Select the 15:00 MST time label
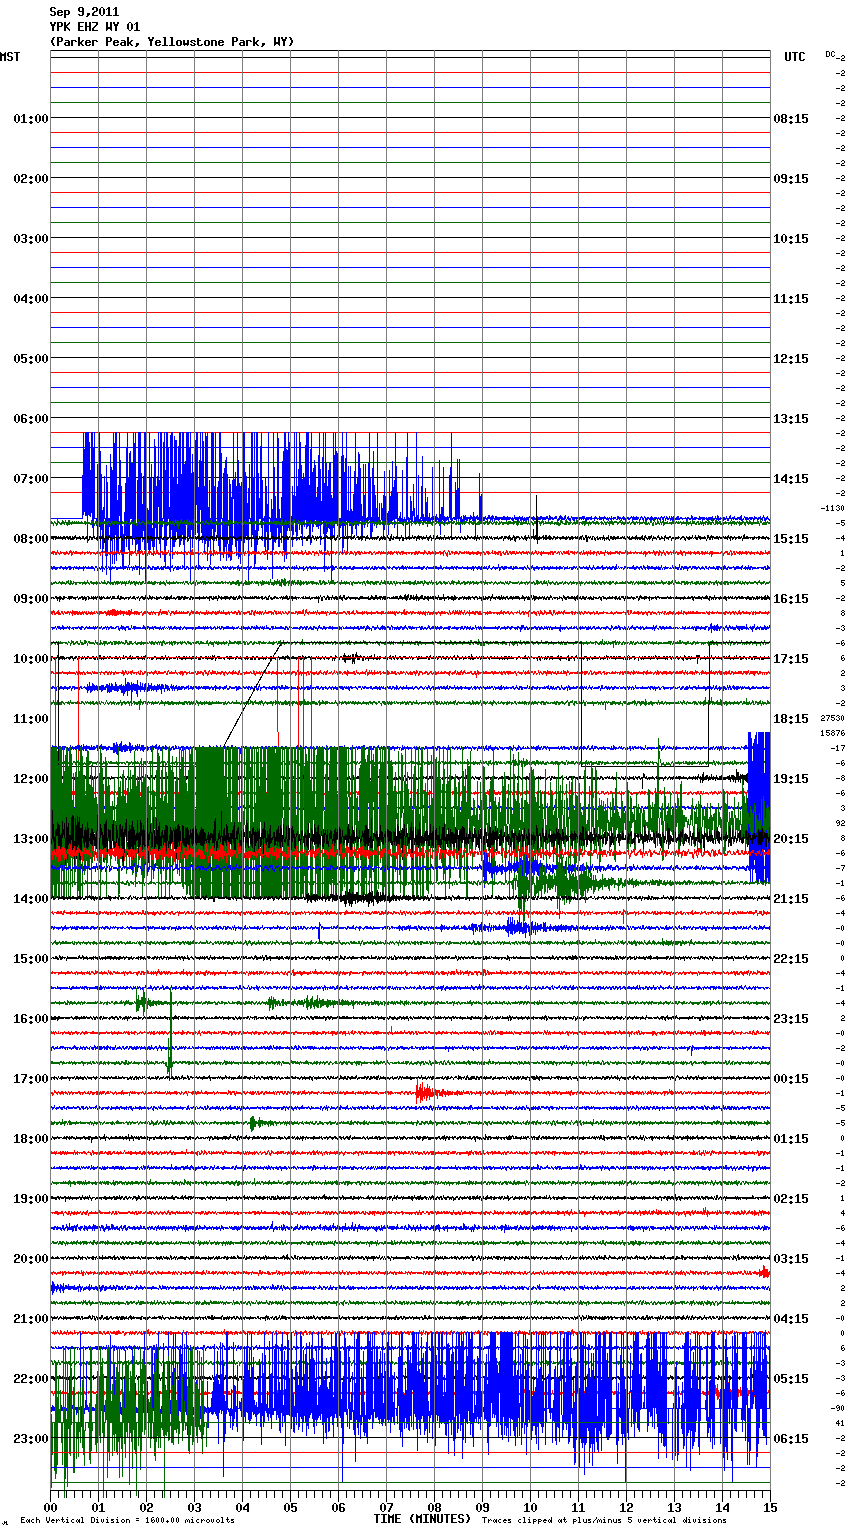 31,959
